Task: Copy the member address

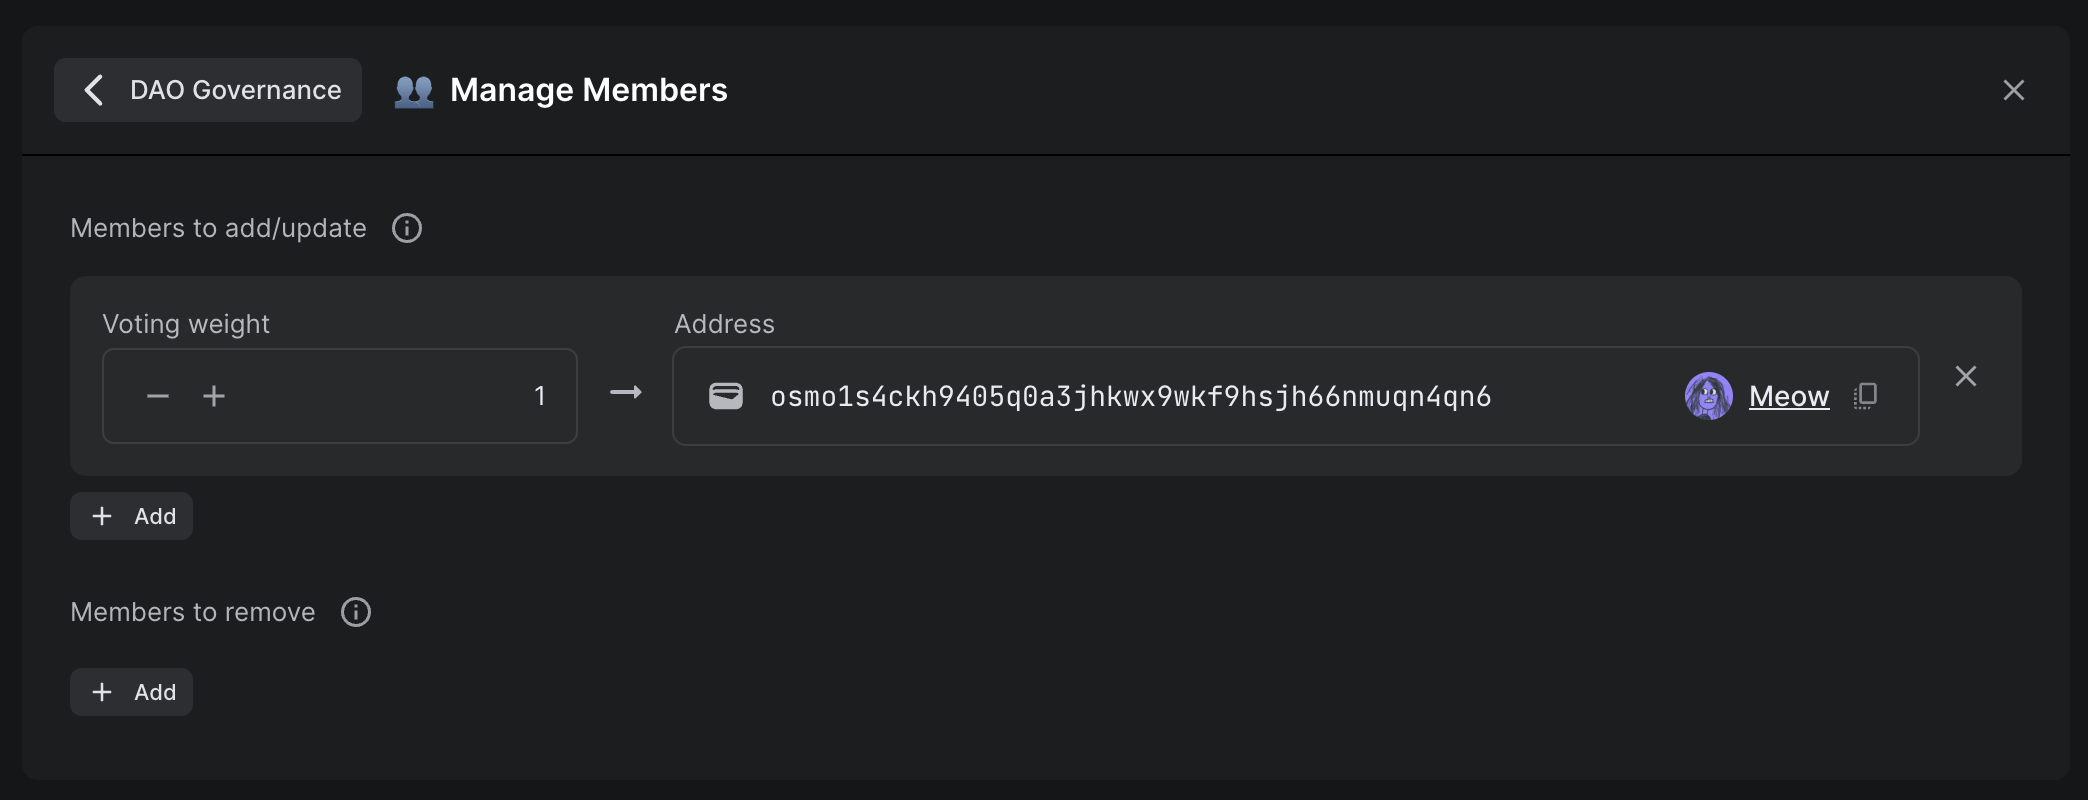Action: pyautogui.click(x=1865, y=396)
